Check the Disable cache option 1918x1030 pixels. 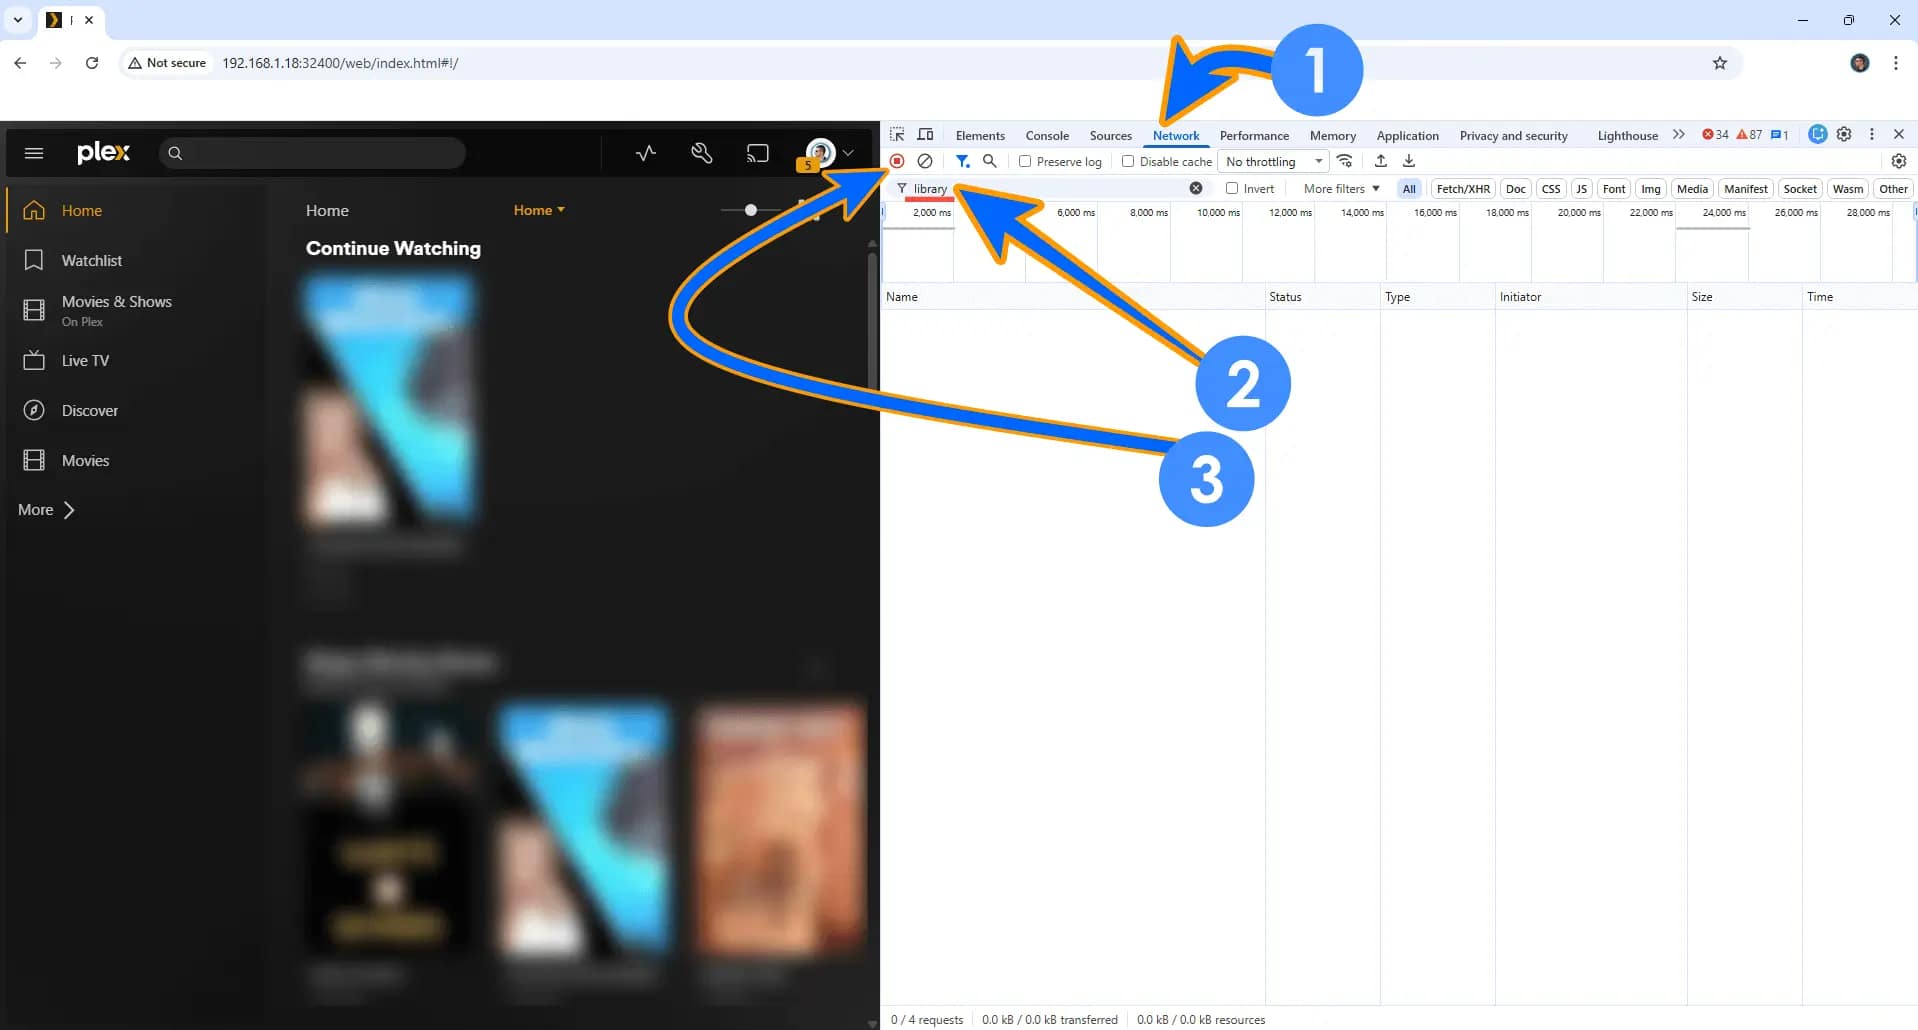1128,161
